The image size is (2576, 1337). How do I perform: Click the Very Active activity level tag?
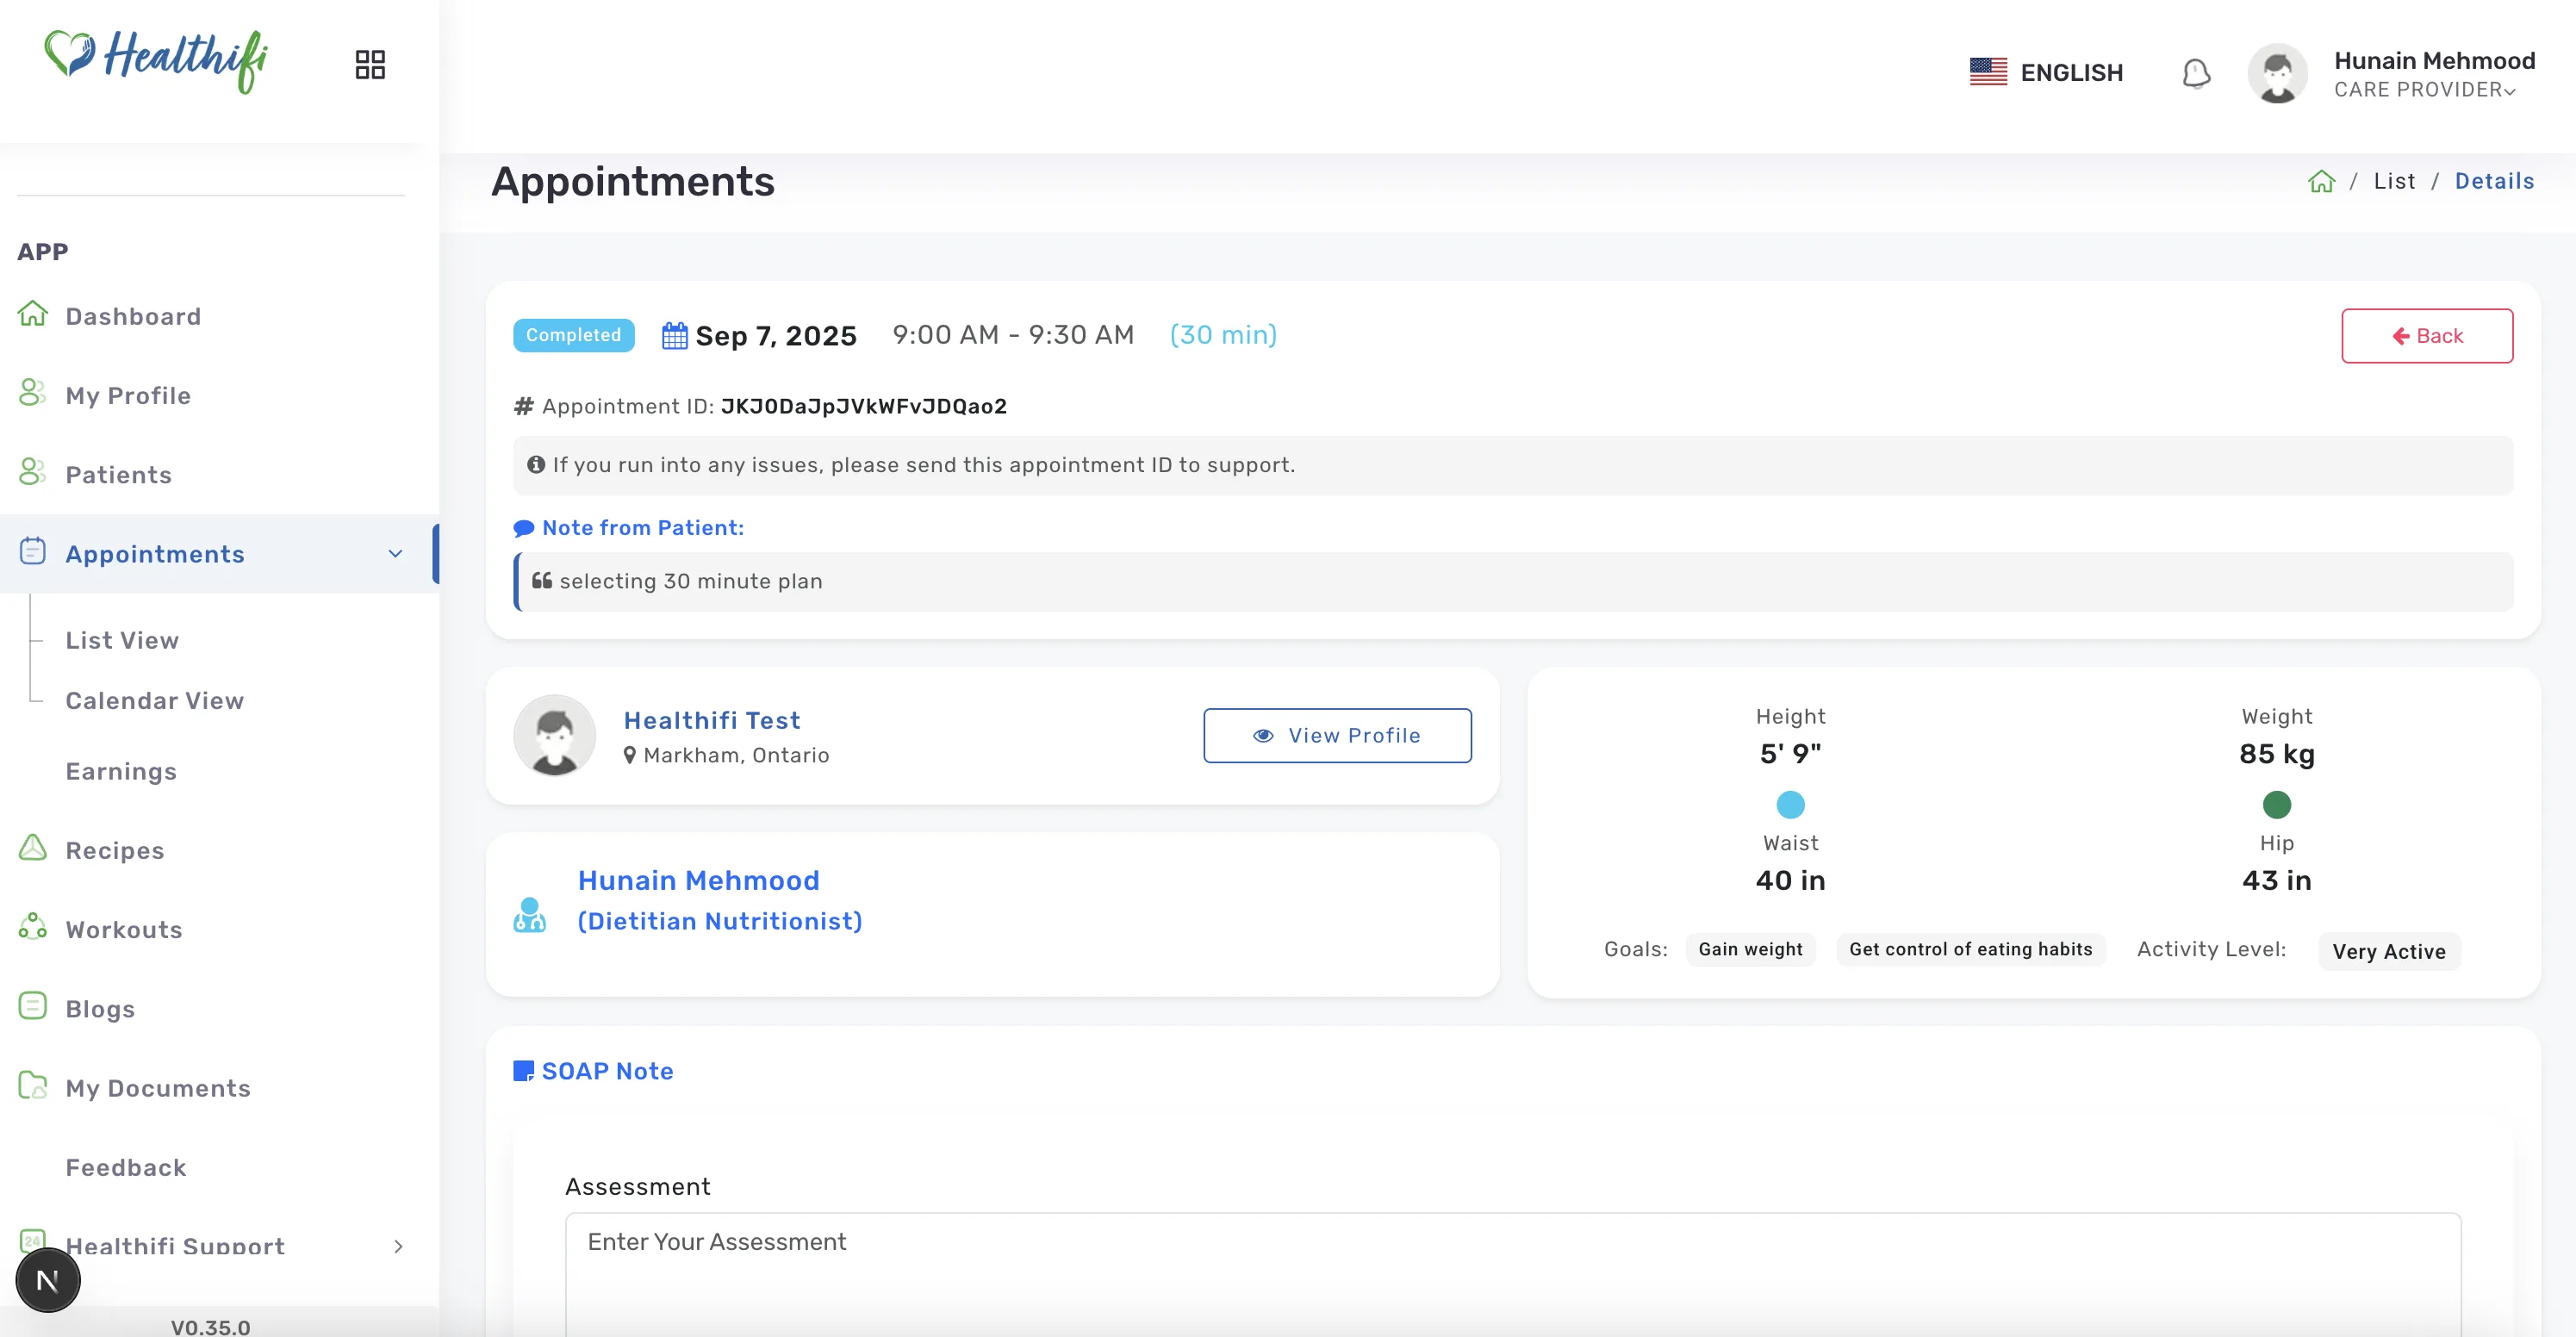[x=2389, y=951]
